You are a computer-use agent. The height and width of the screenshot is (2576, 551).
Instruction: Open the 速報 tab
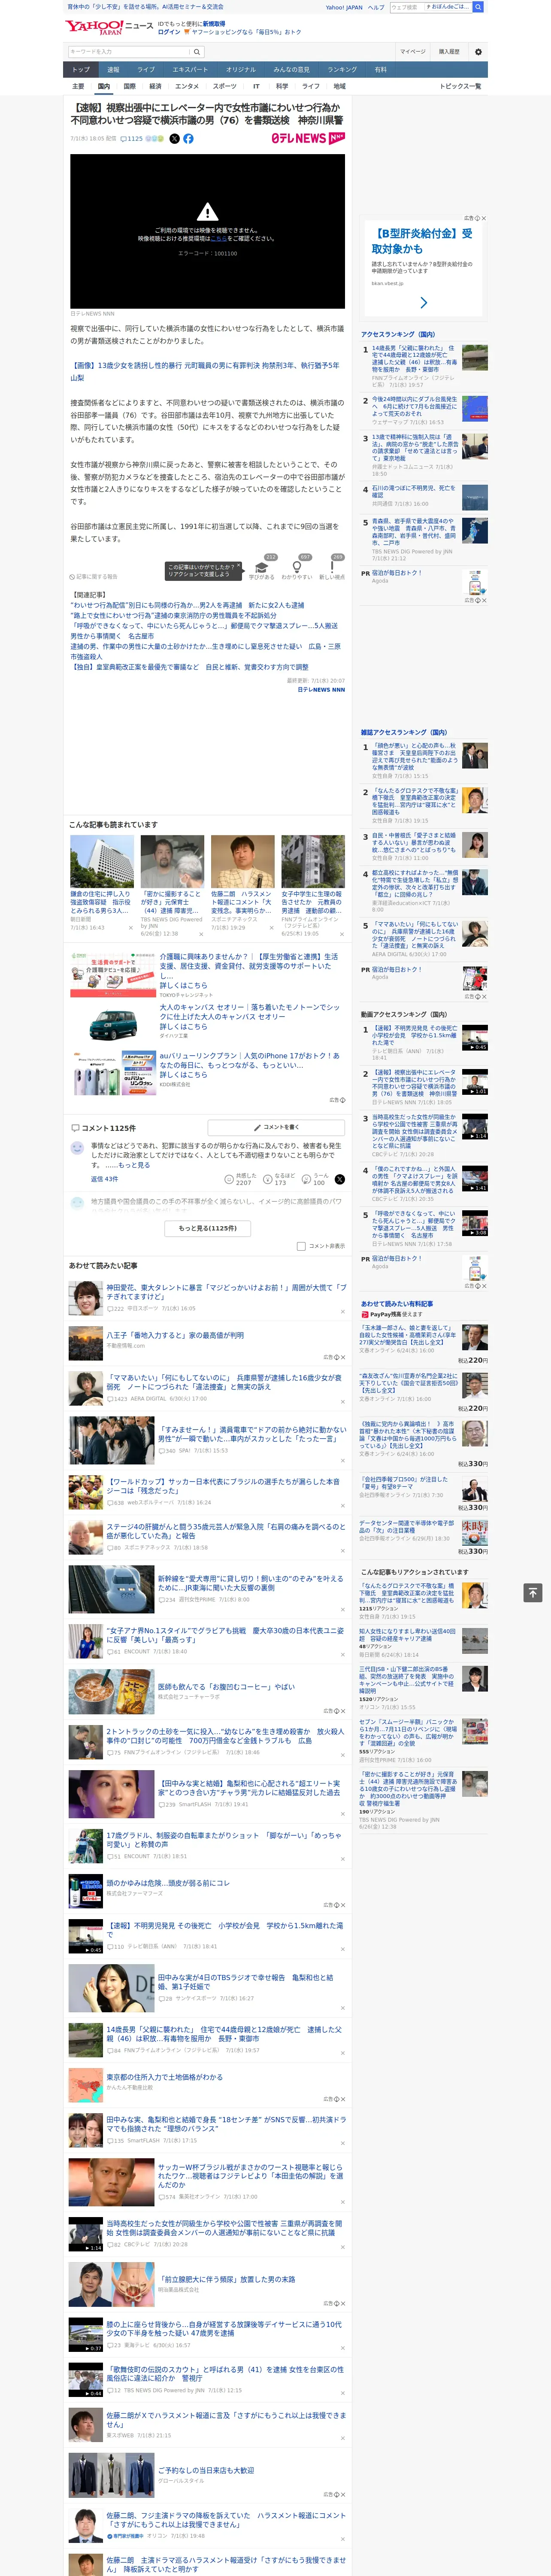point(113,70)
